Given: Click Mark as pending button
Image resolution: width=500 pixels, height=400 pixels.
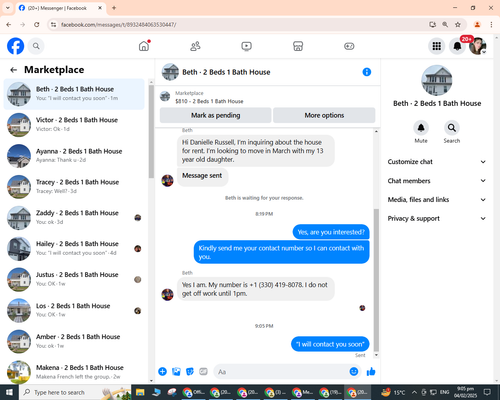Looking at the screenshot, I should pos(215,115).
